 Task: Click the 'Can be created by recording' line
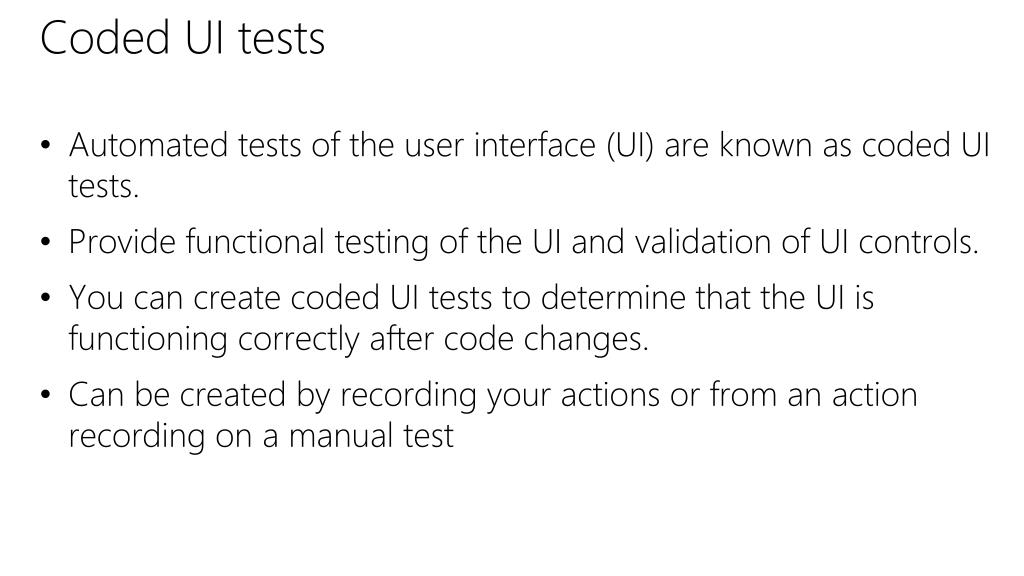tap(493, 395)
